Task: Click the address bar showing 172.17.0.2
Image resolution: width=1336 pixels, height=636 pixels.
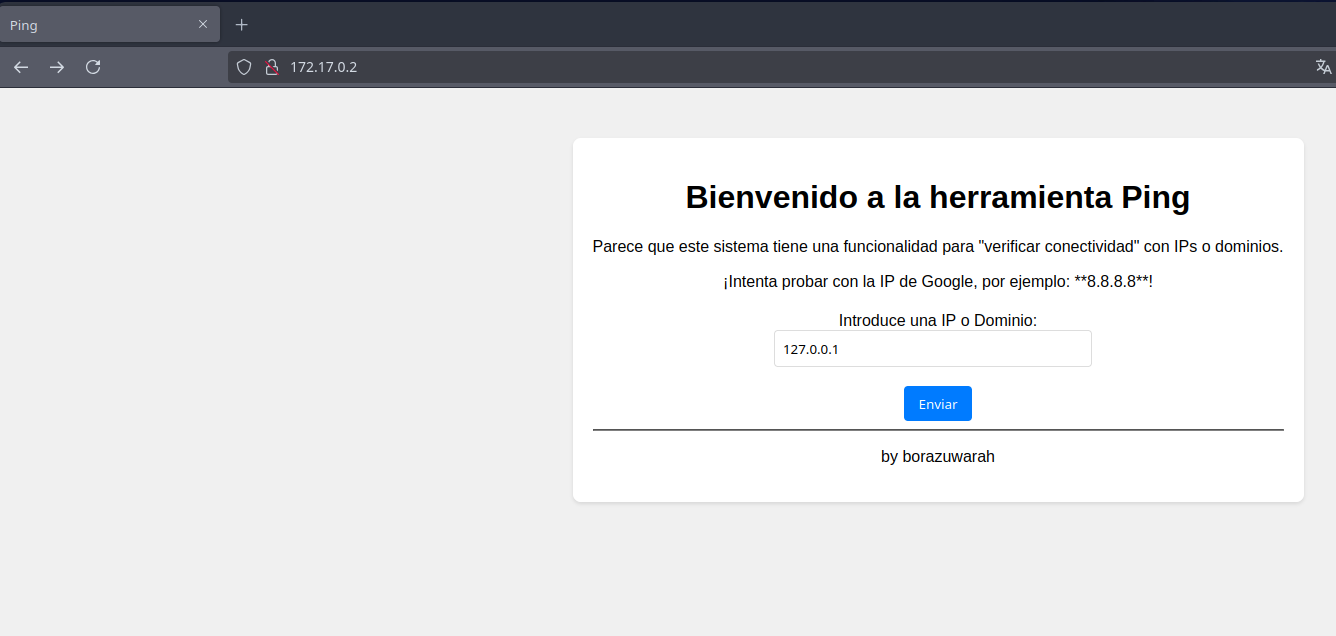Action: [700, 67]
